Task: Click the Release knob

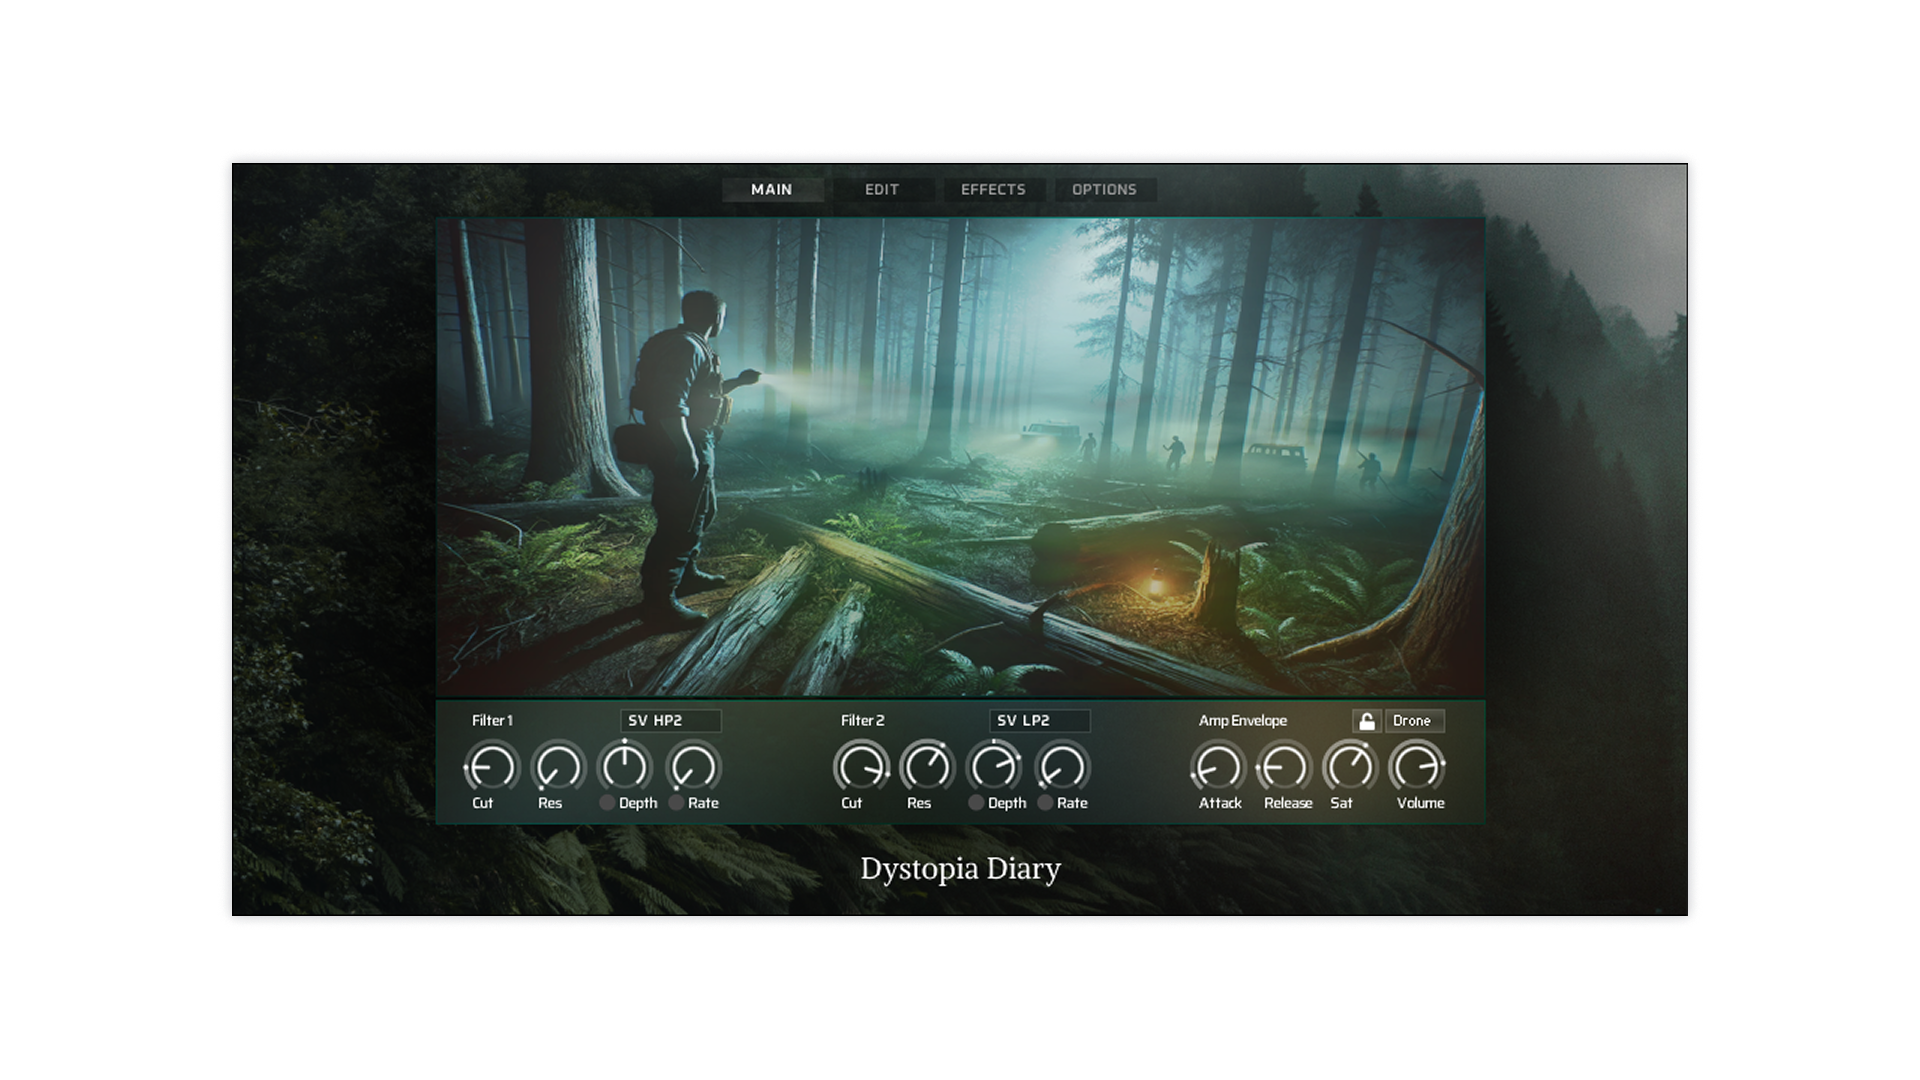Action: (x=1284, y=768)
